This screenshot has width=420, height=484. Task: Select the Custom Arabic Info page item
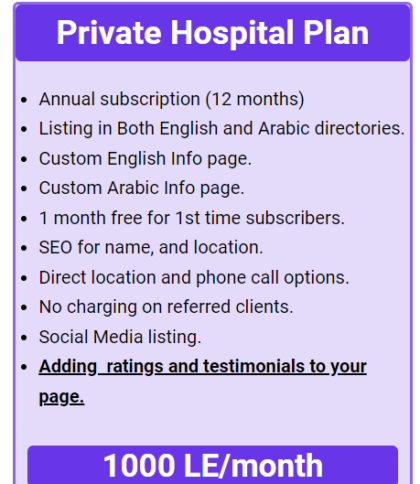142,188
